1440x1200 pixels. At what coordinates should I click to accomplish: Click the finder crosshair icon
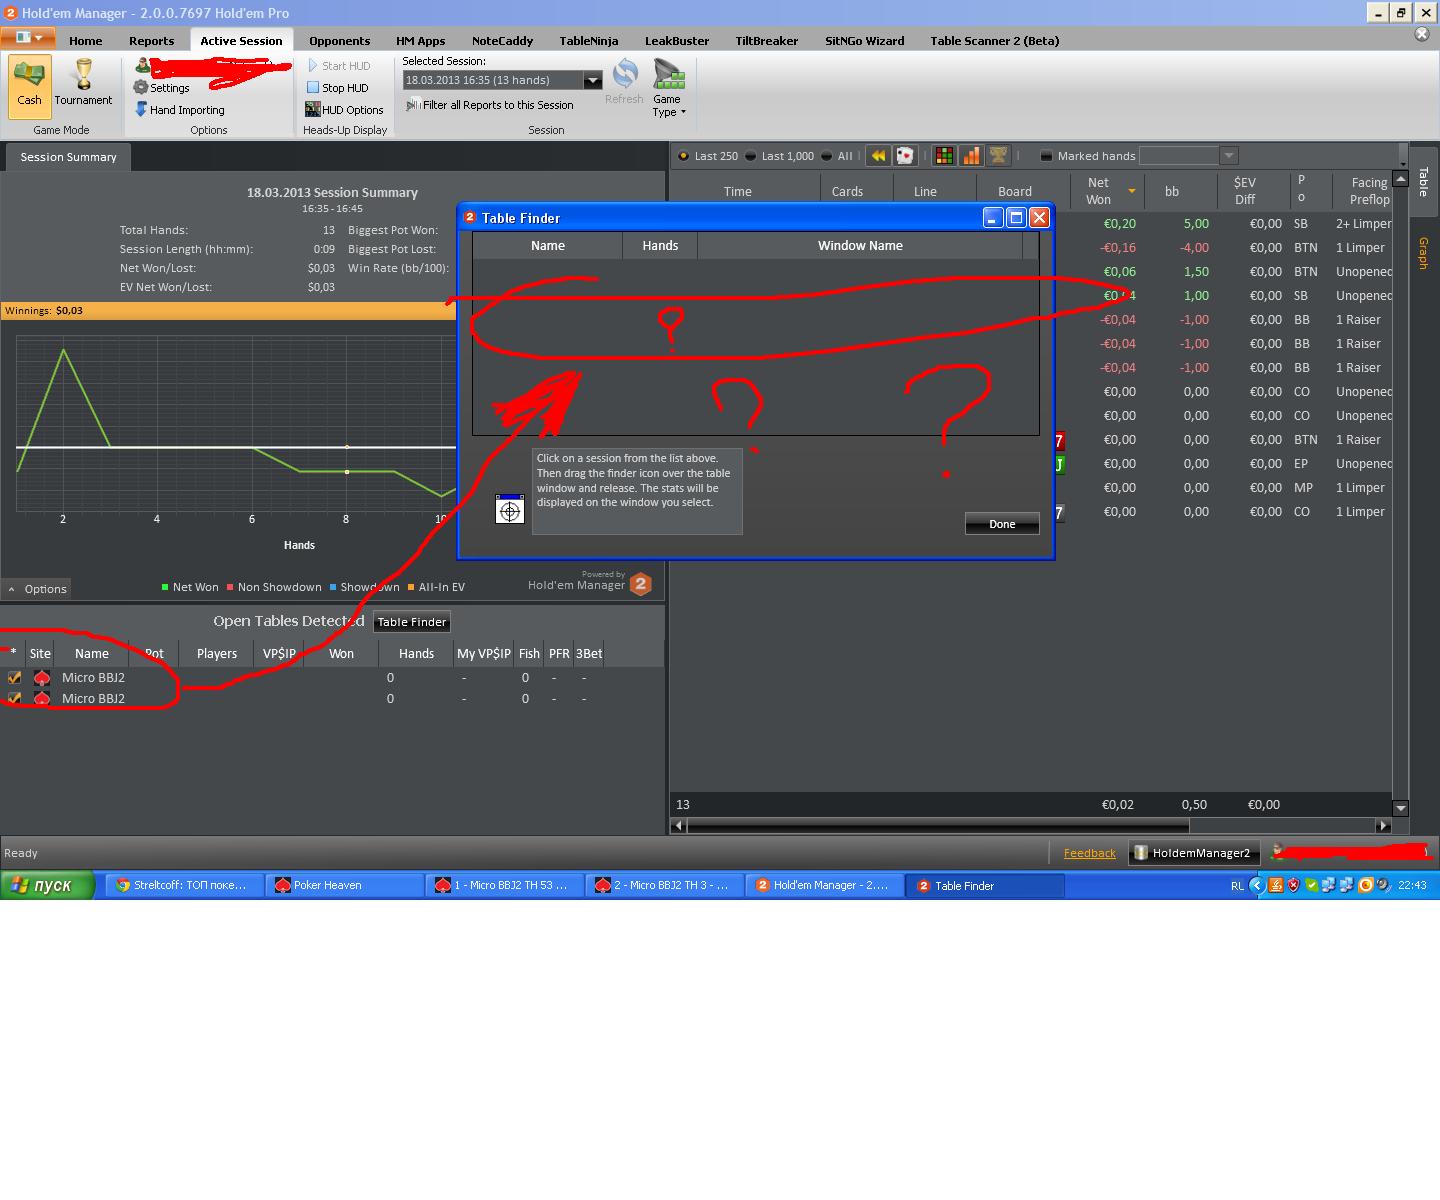tap(510, 510)
